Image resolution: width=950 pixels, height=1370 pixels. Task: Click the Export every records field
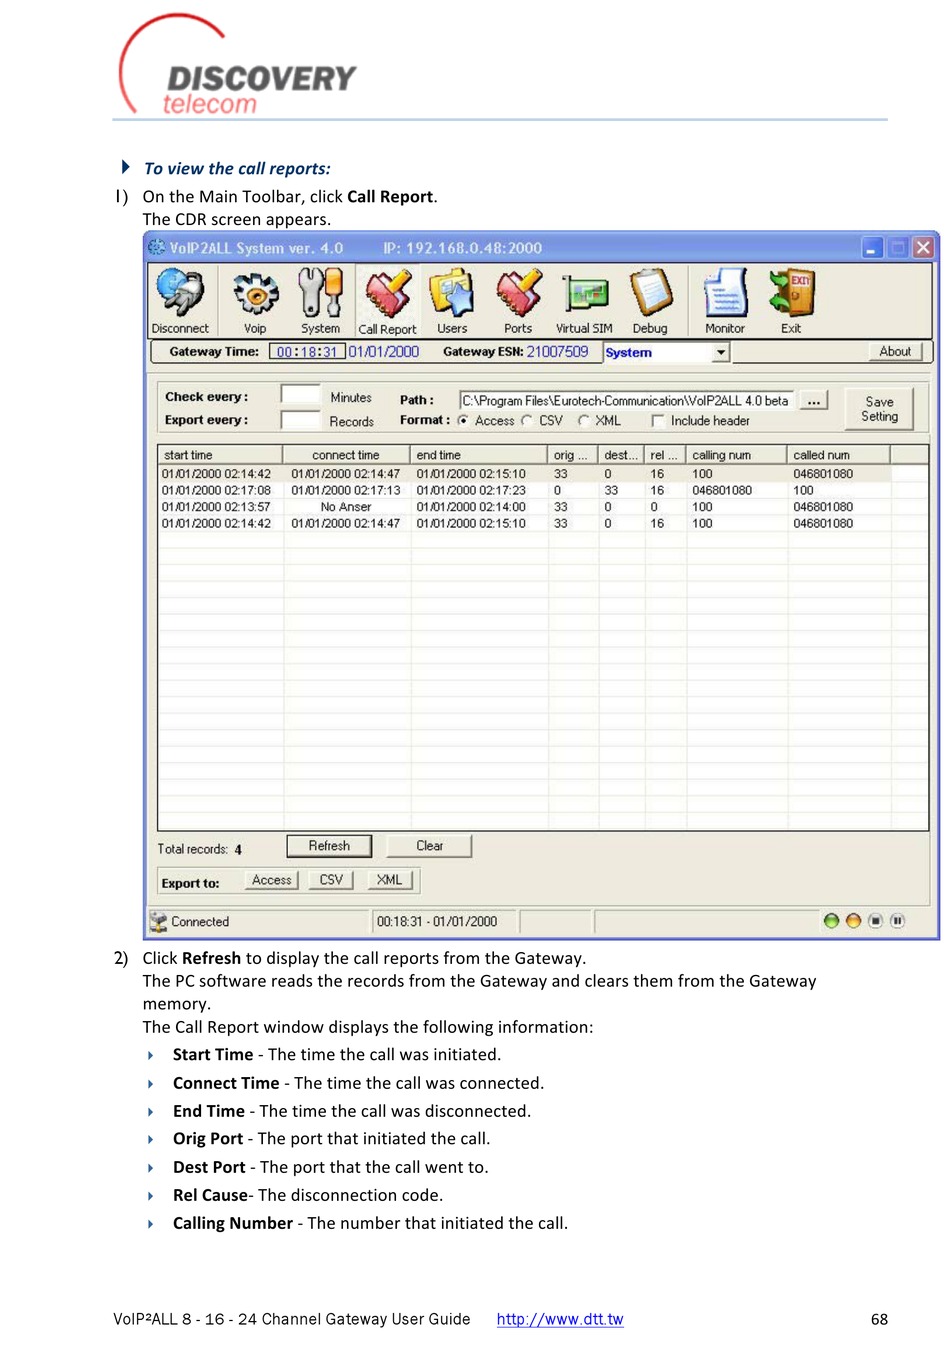pyautogui.click(x=300, y=420)
